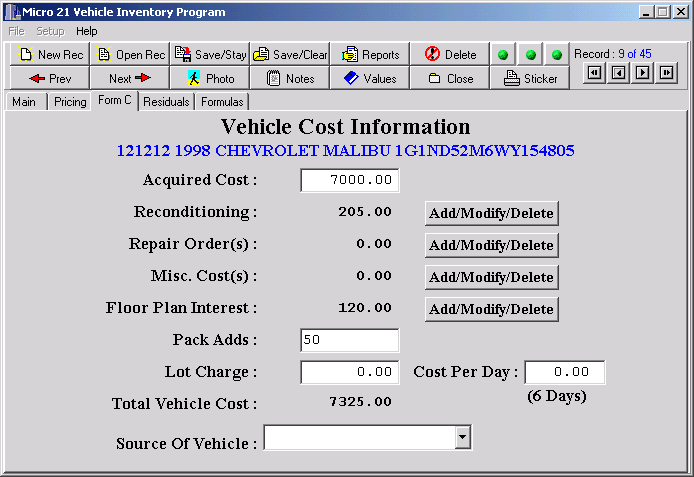Expand the Source Of Vehicle dropdown
The width and height of the screenshot is (694, 477).
462,438
